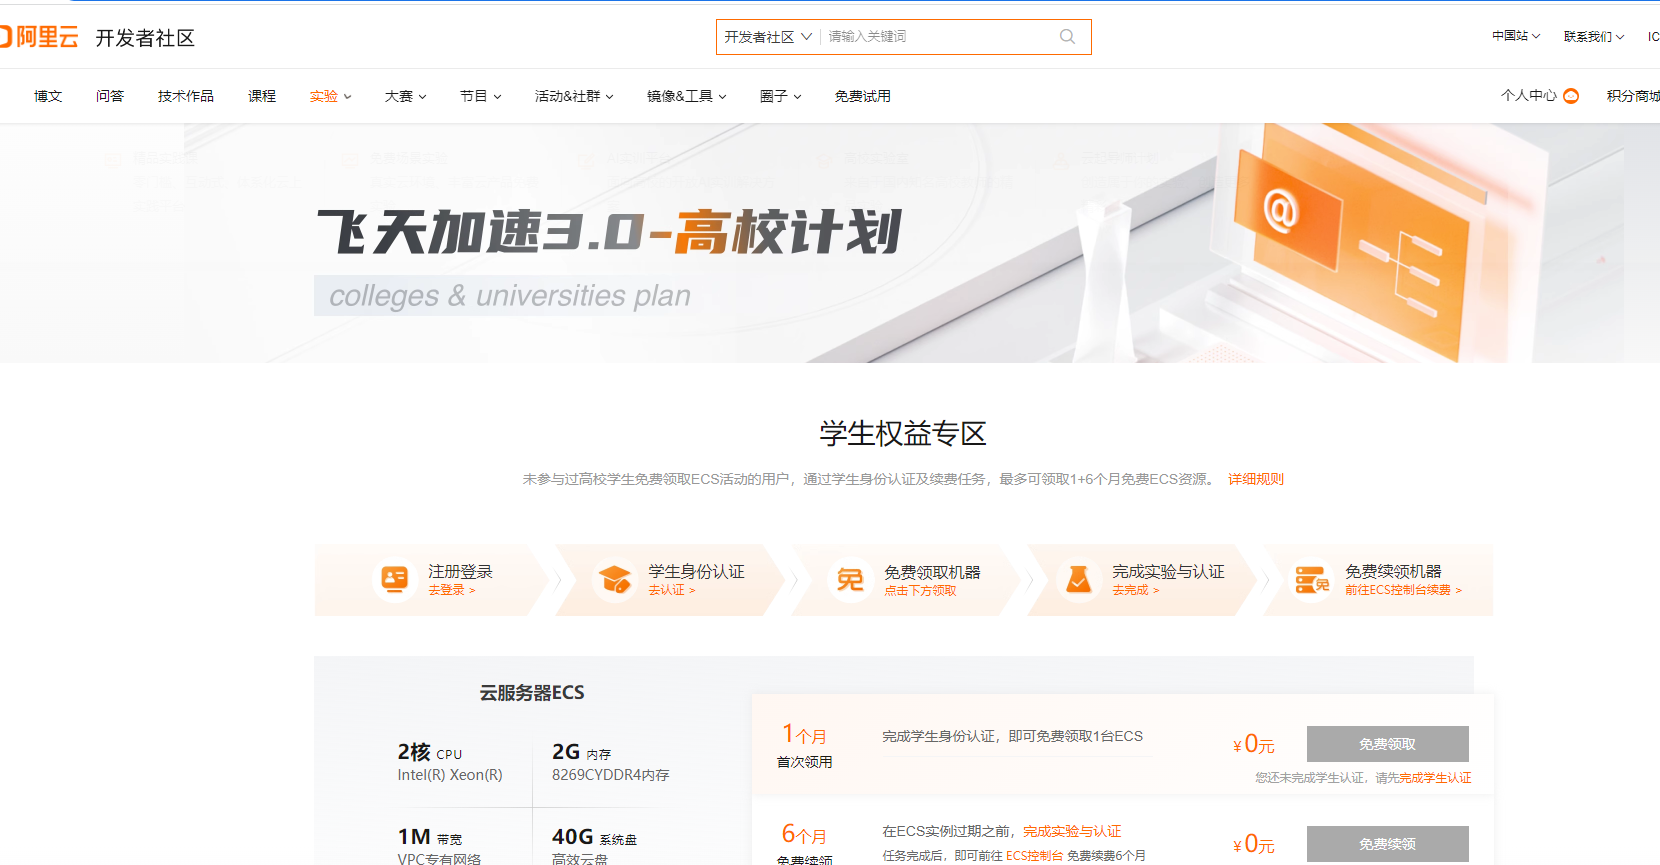The height and width of the screenshot is (865, 1660).
Task: Click the 学生权益专区 heading
Action: 903,433
